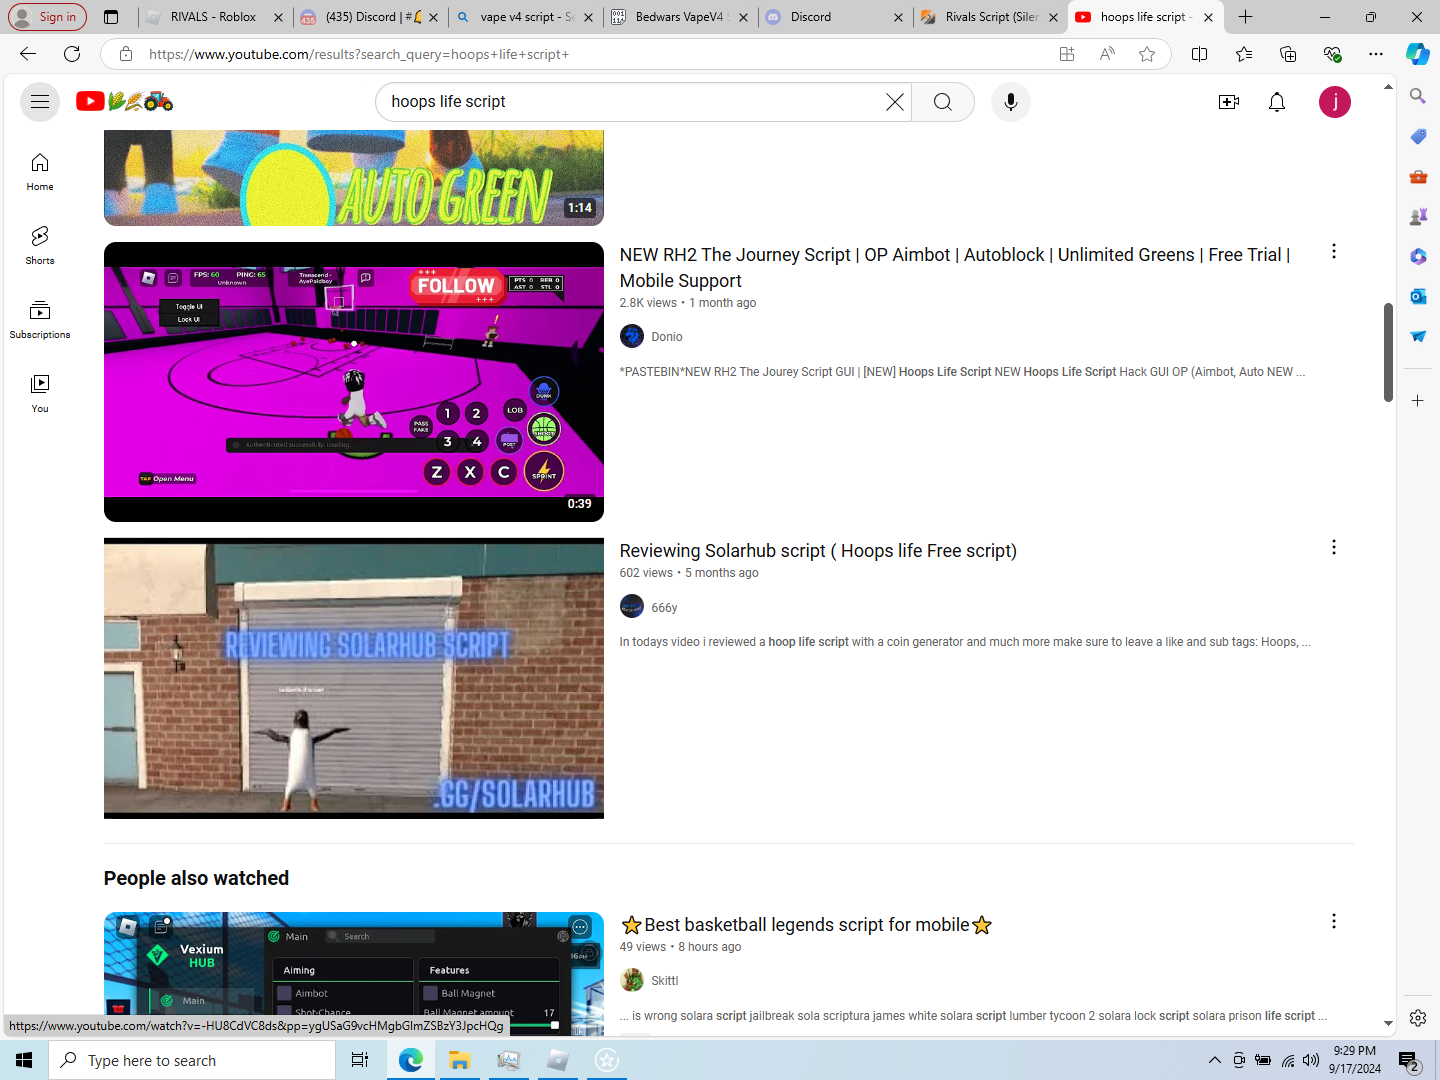Add this page to favorites star

[1147, 54]
